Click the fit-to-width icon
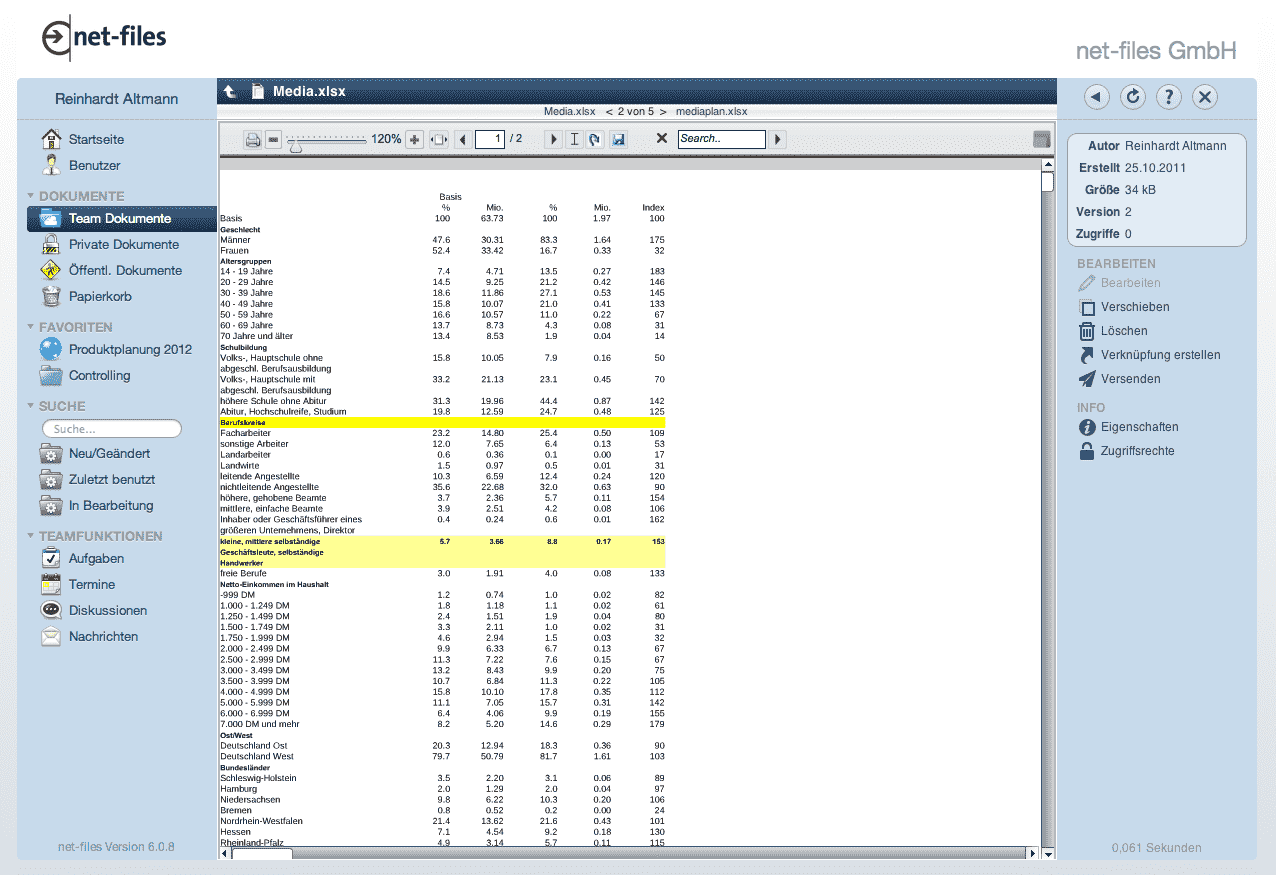 (x=438, y=140)
